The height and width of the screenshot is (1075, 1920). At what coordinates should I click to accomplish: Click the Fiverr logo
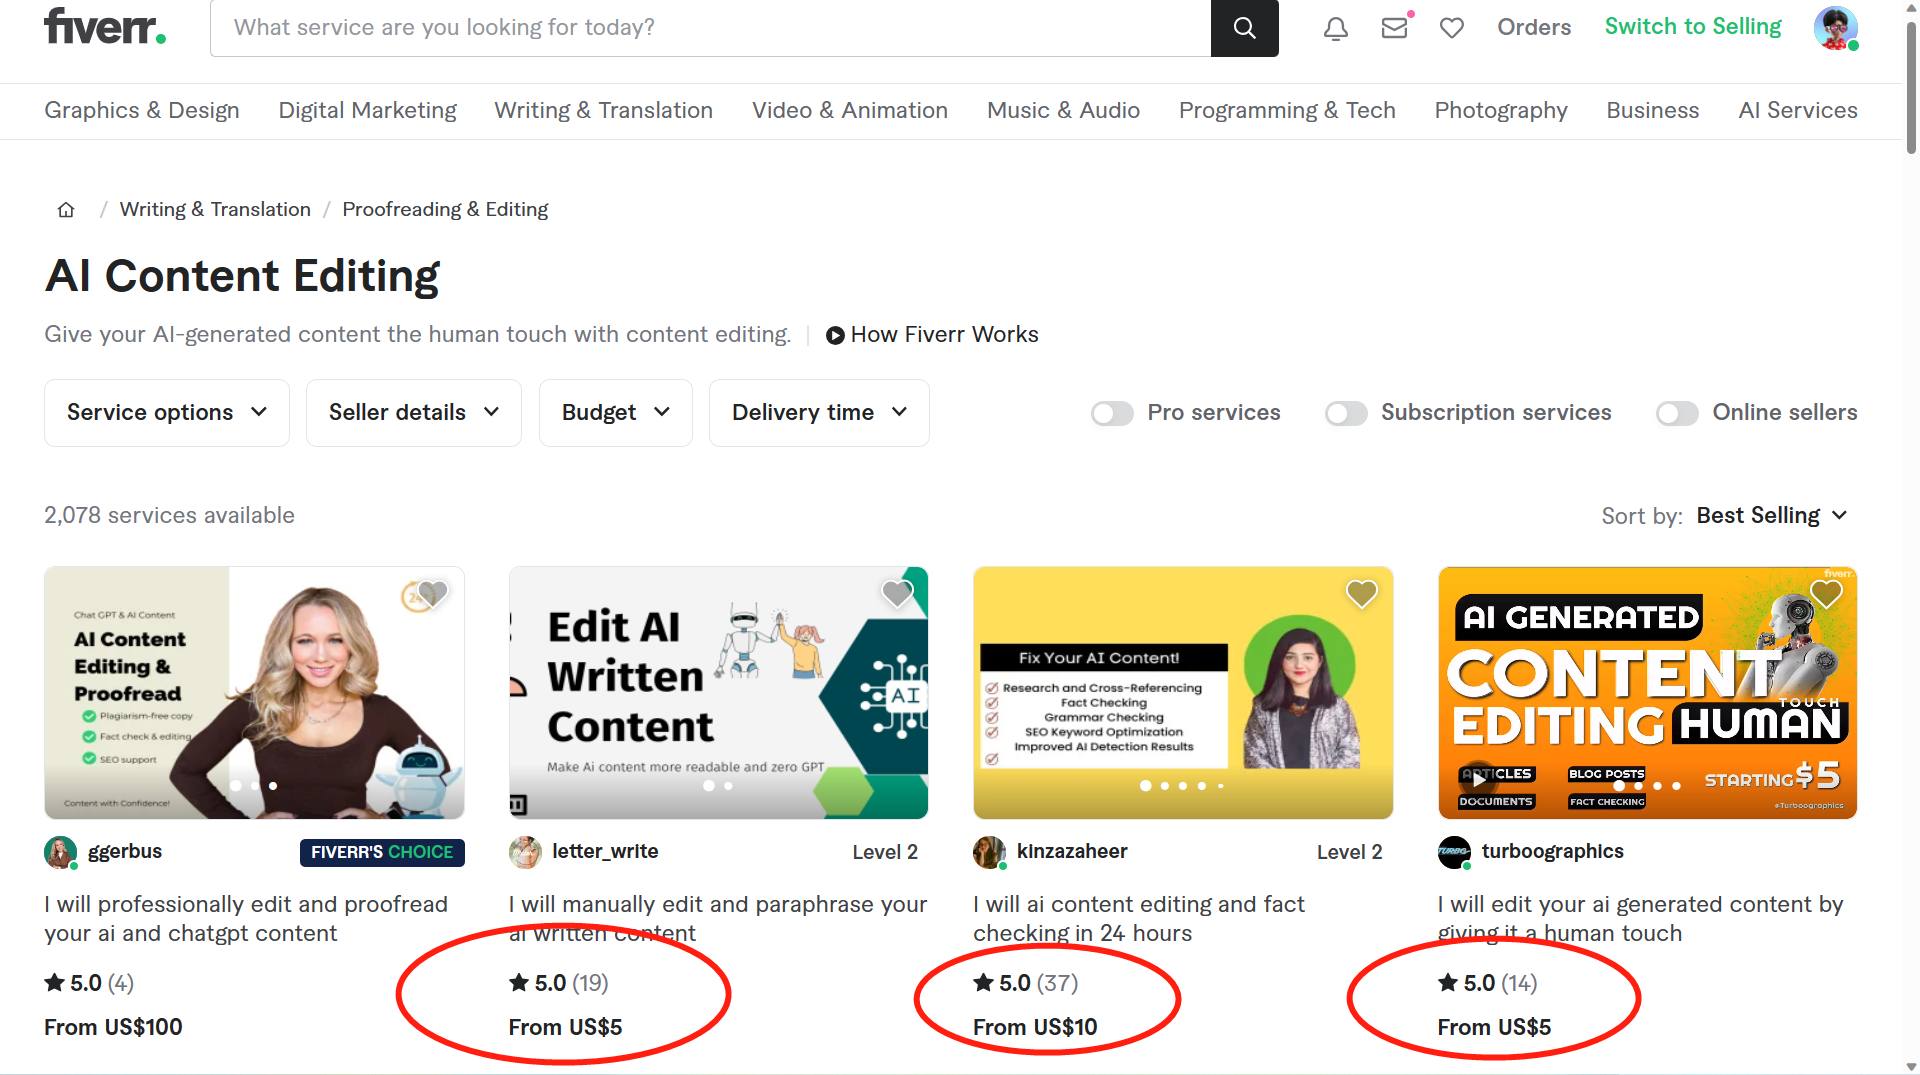click(x=105, y=27)
